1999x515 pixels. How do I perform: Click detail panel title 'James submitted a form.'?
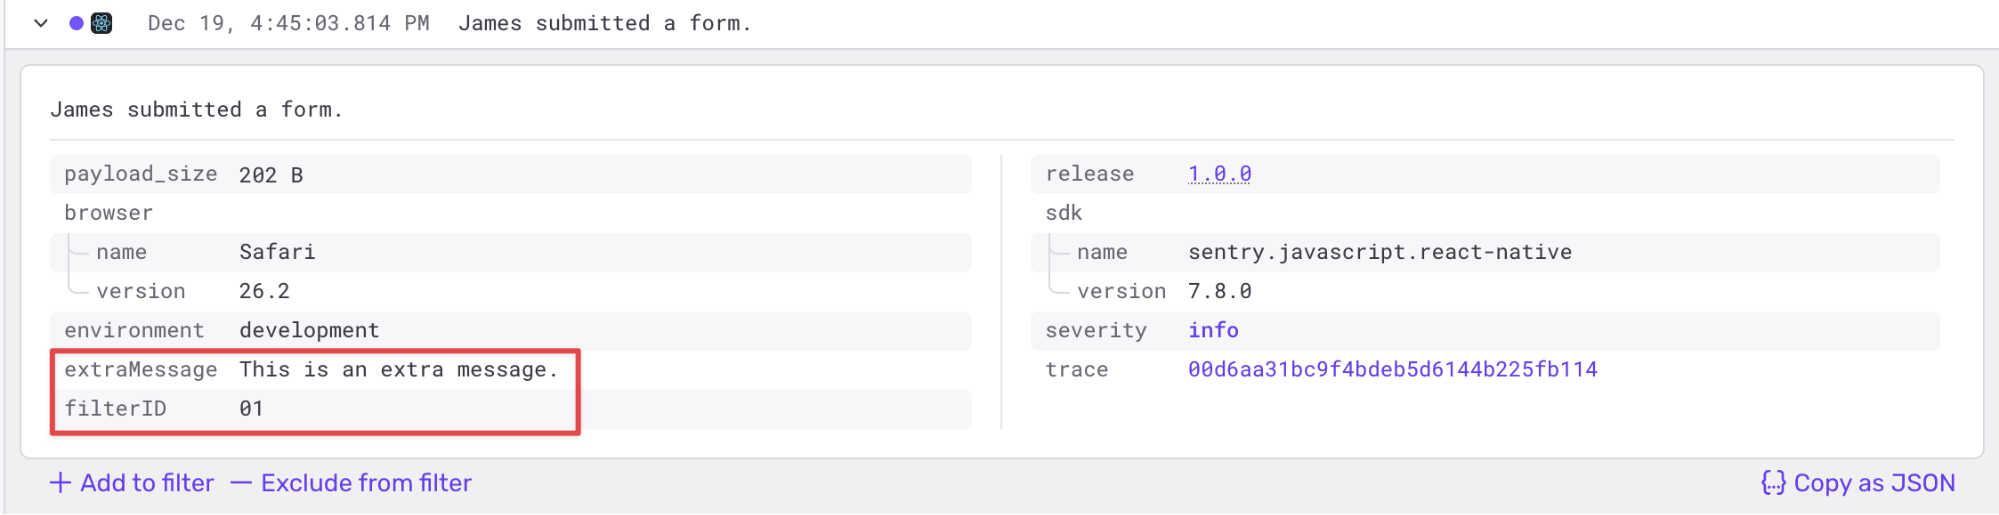[x=197, y=110]
